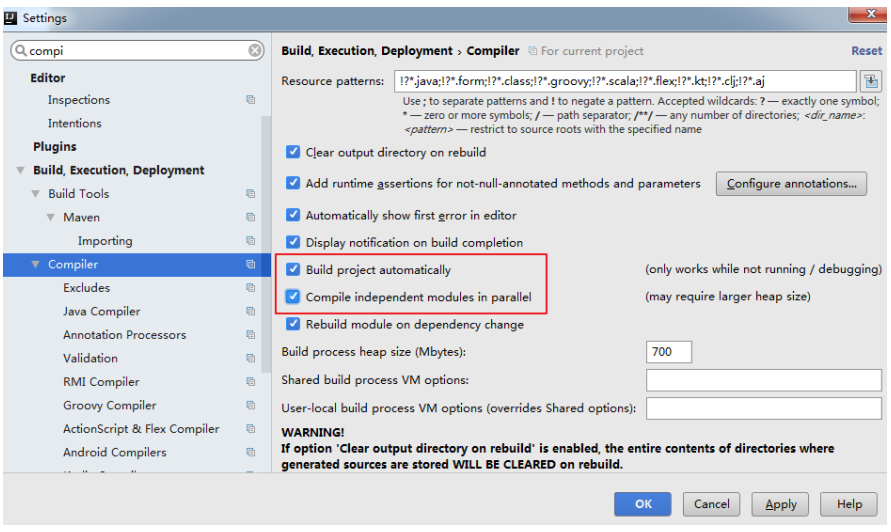Uncheck Compile independent modules in parallel
891x532 pixels.
click(293, 297)
